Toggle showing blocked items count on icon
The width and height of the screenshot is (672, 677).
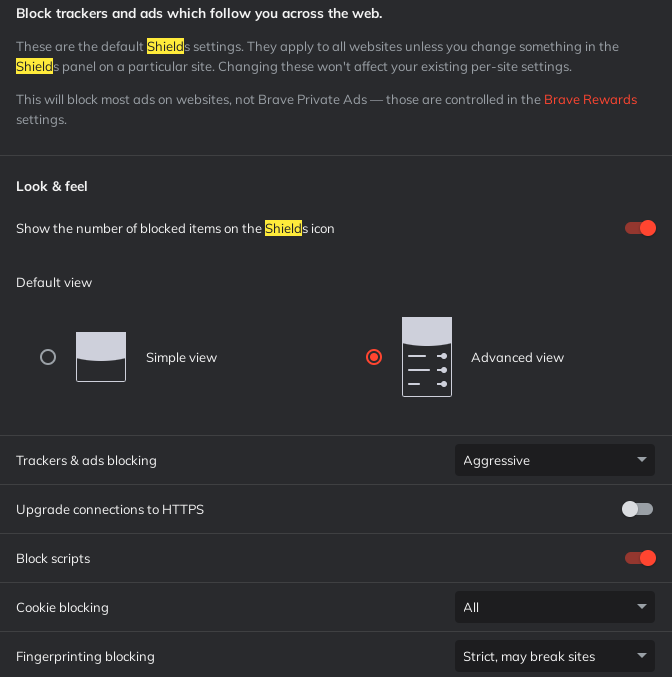click(x=640, y=228)
